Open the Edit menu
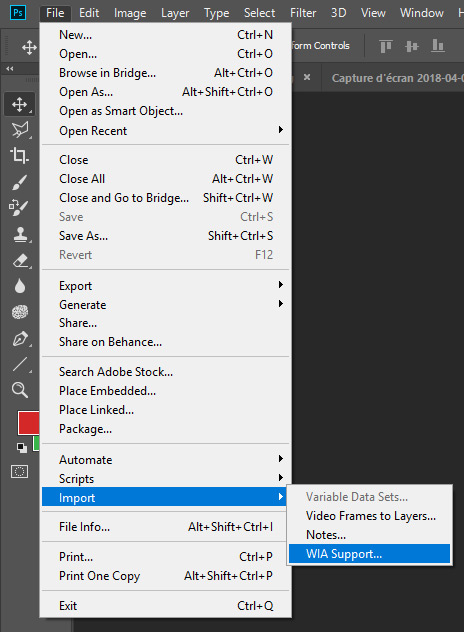 point(89,13)
